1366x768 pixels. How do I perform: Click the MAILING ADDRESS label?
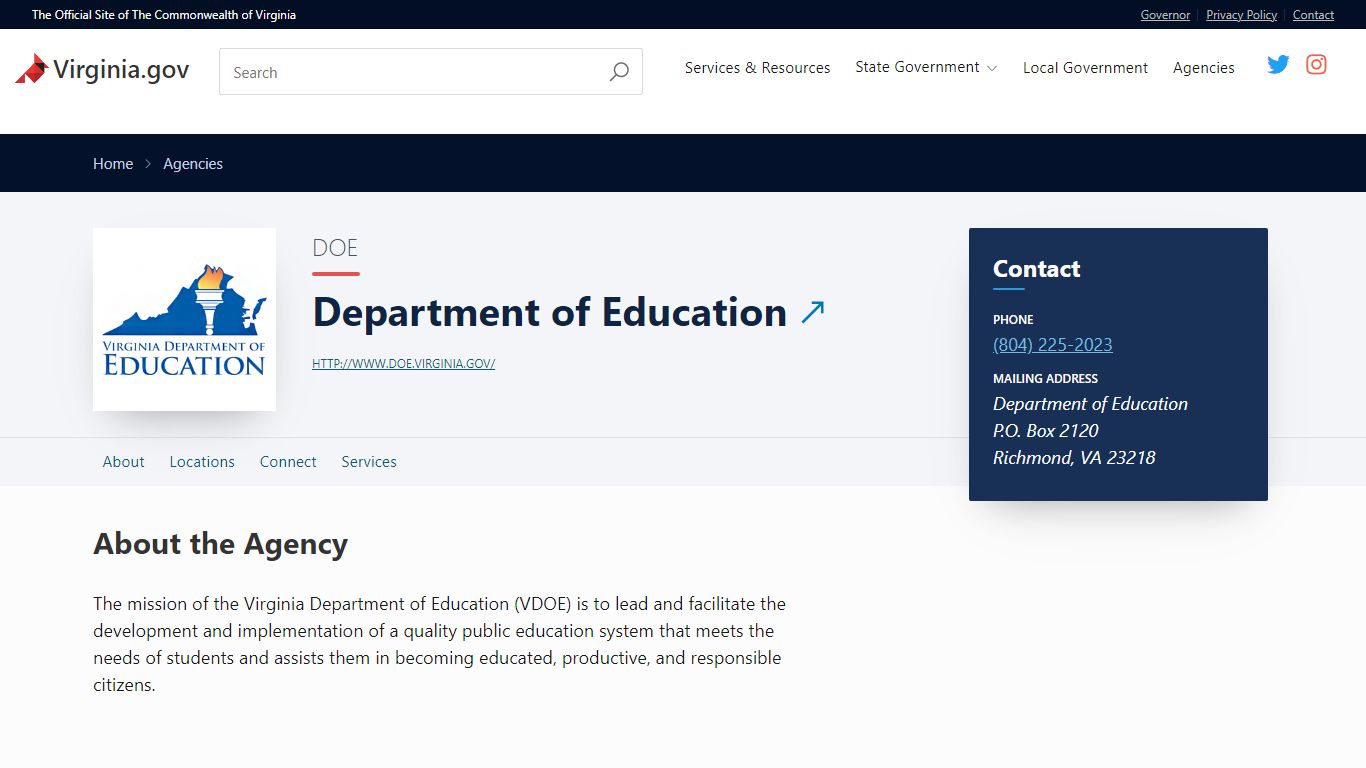pyautogui.click(x=1045, y=379)
